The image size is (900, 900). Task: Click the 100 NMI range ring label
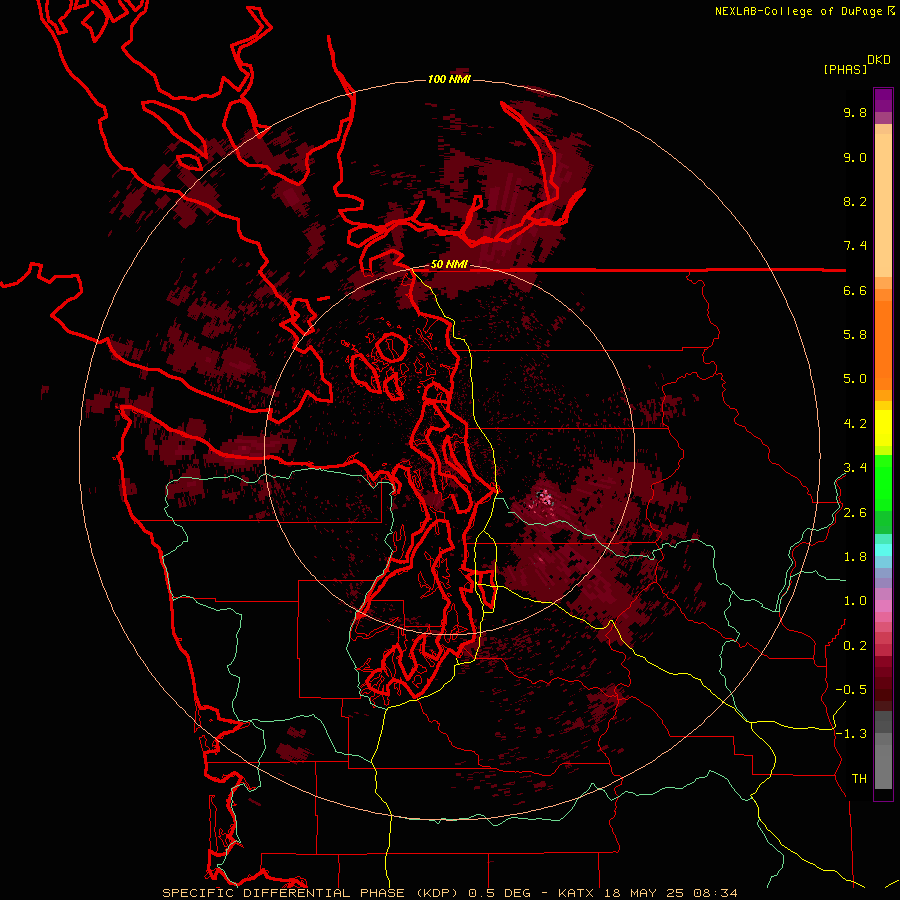(x=449, y=79)
